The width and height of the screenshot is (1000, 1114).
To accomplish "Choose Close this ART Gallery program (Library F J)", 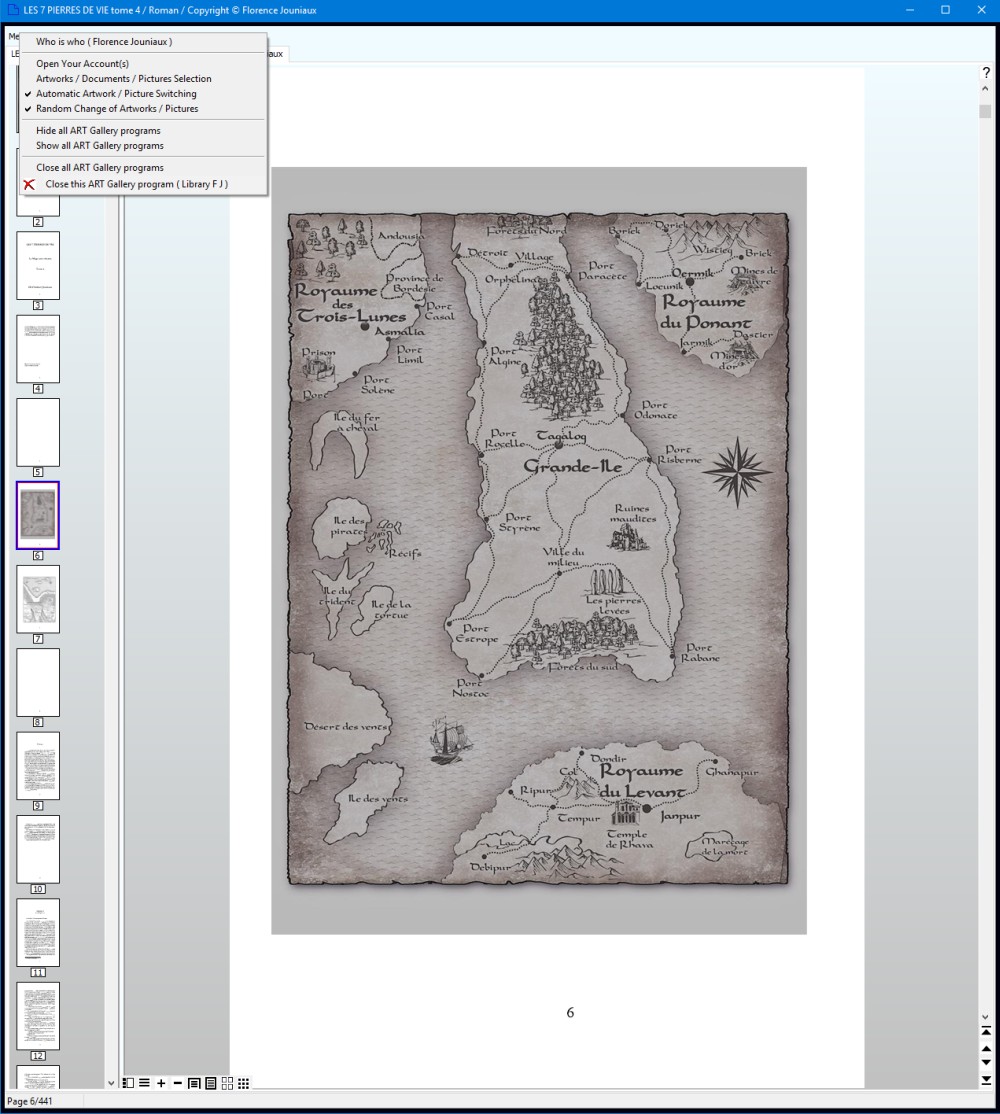I will click(136, 184).
